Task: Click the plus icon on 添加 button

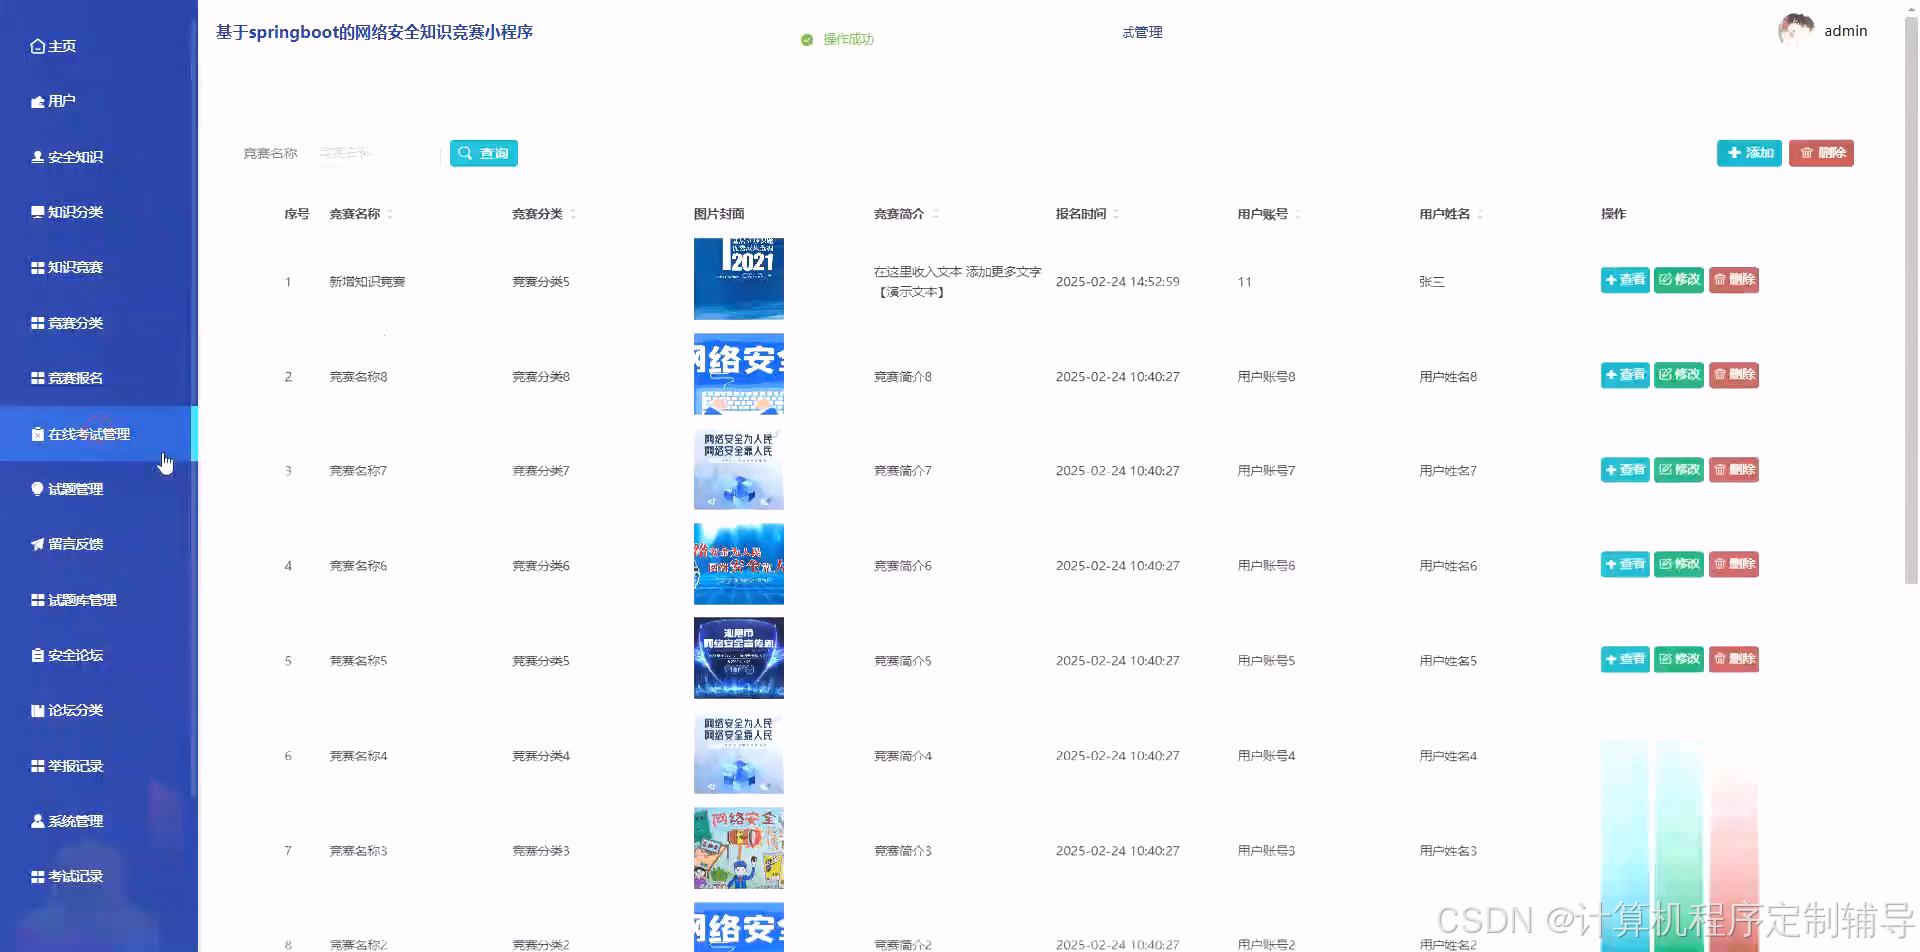Action: pyautogui.click(x=1734, y=153)
